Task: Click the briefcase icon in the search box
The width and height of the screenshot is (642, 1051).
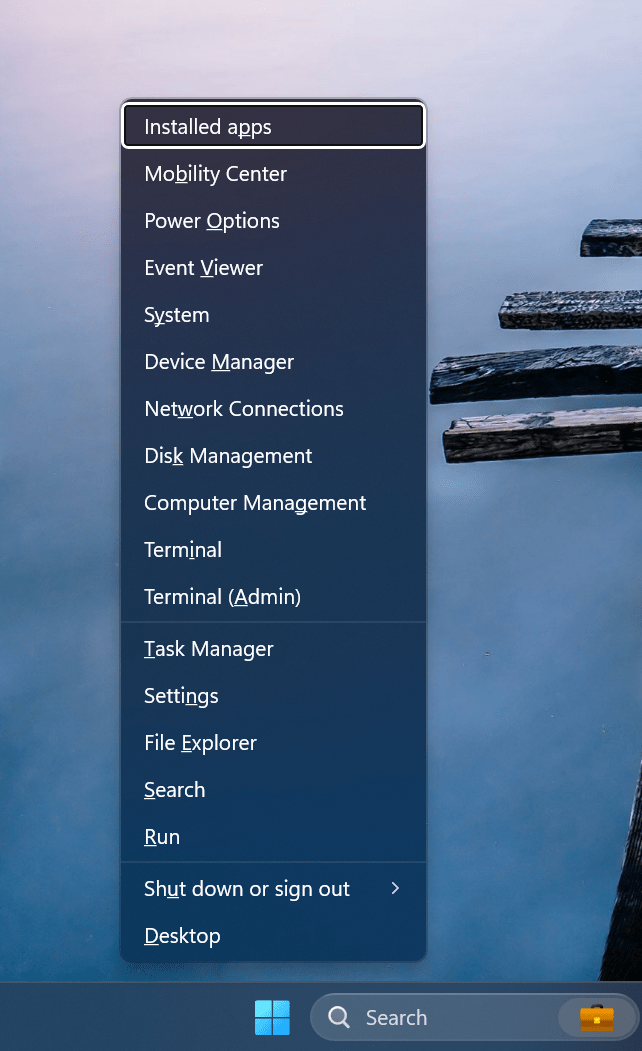Action: pos(597,1018)
